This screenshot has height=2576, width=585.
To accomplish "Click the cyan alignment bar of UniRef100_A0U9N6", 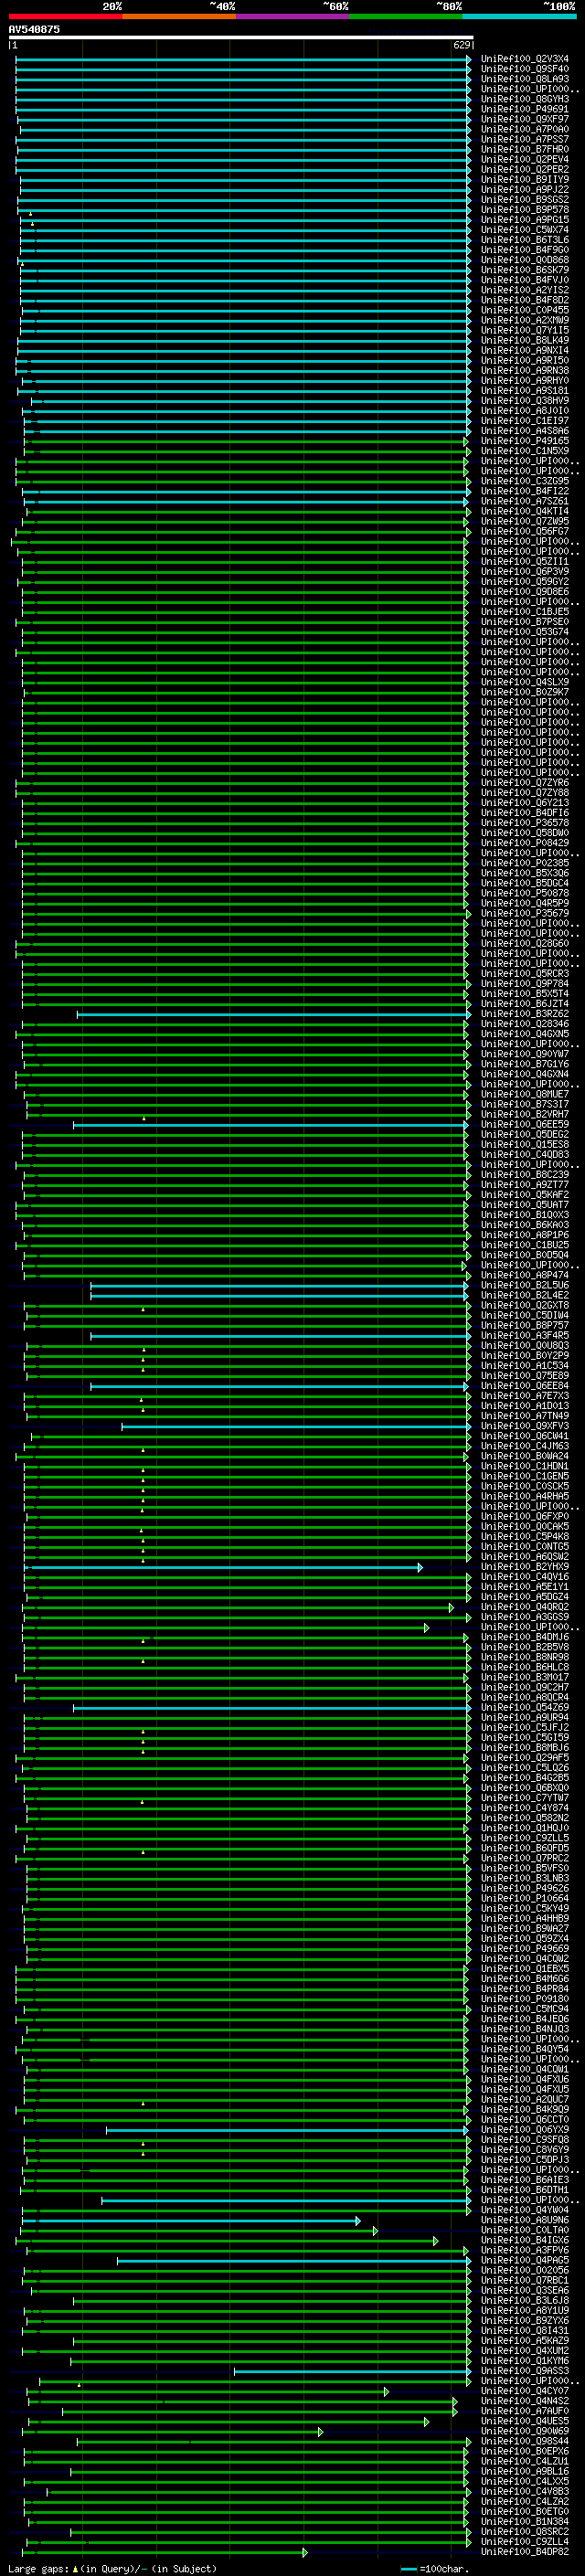I will pyautogui.click(x=190, y=2220).
